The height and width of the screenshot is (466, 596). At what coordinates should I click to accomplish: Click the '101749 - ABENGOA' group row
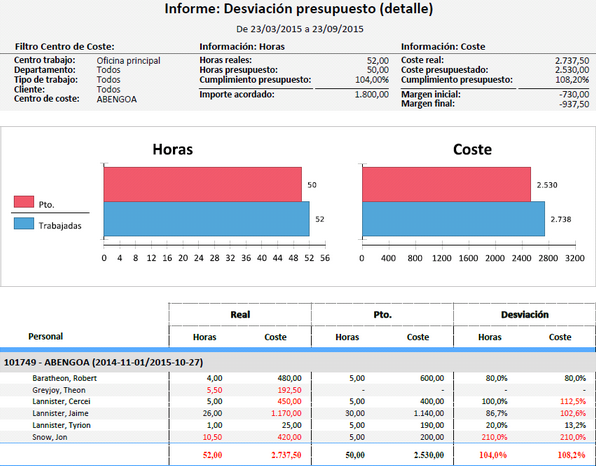click(x=298, y=362)
